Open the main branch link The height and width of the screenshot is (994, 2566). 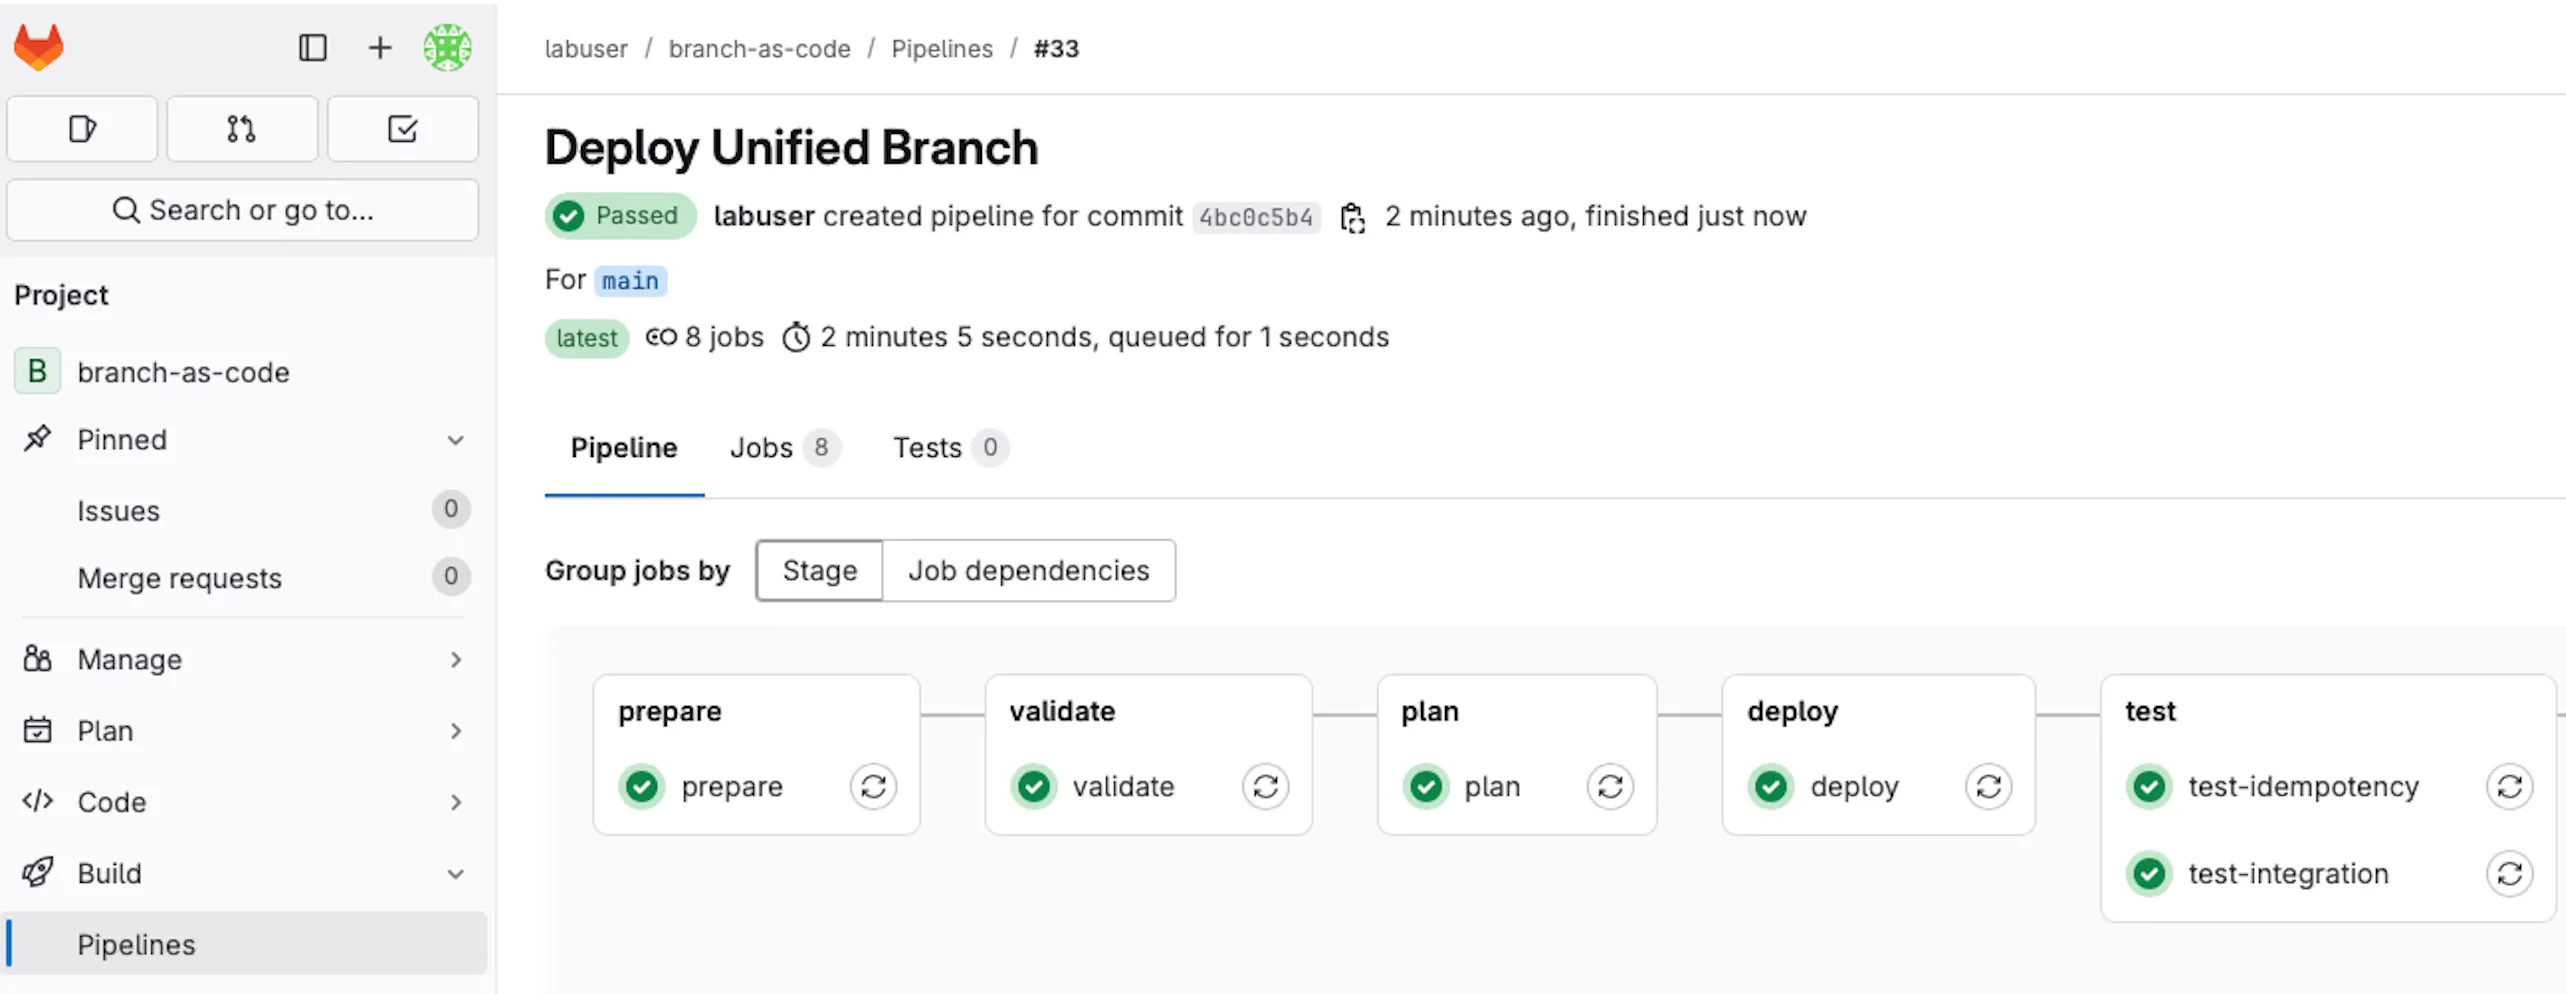[x=630, y=281]
